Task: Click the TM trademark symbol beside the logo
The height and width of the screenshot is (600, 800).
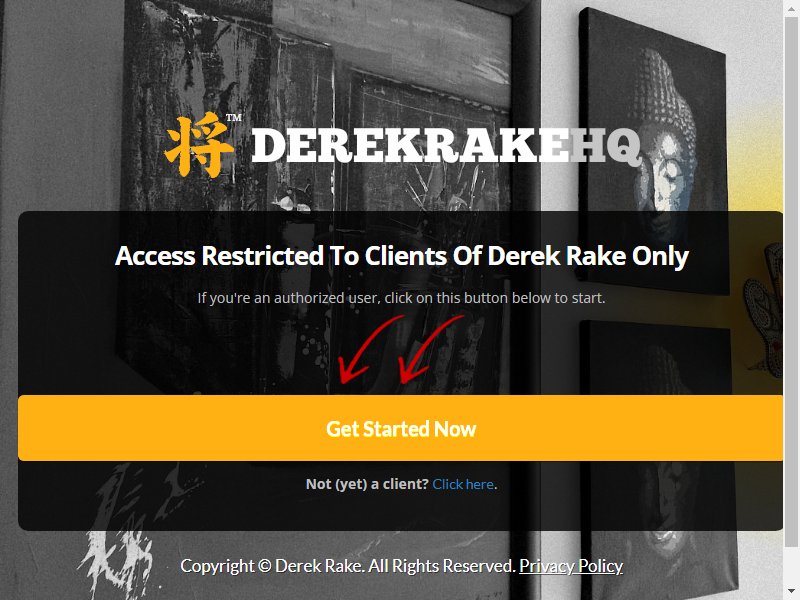Action: point(234,118)
